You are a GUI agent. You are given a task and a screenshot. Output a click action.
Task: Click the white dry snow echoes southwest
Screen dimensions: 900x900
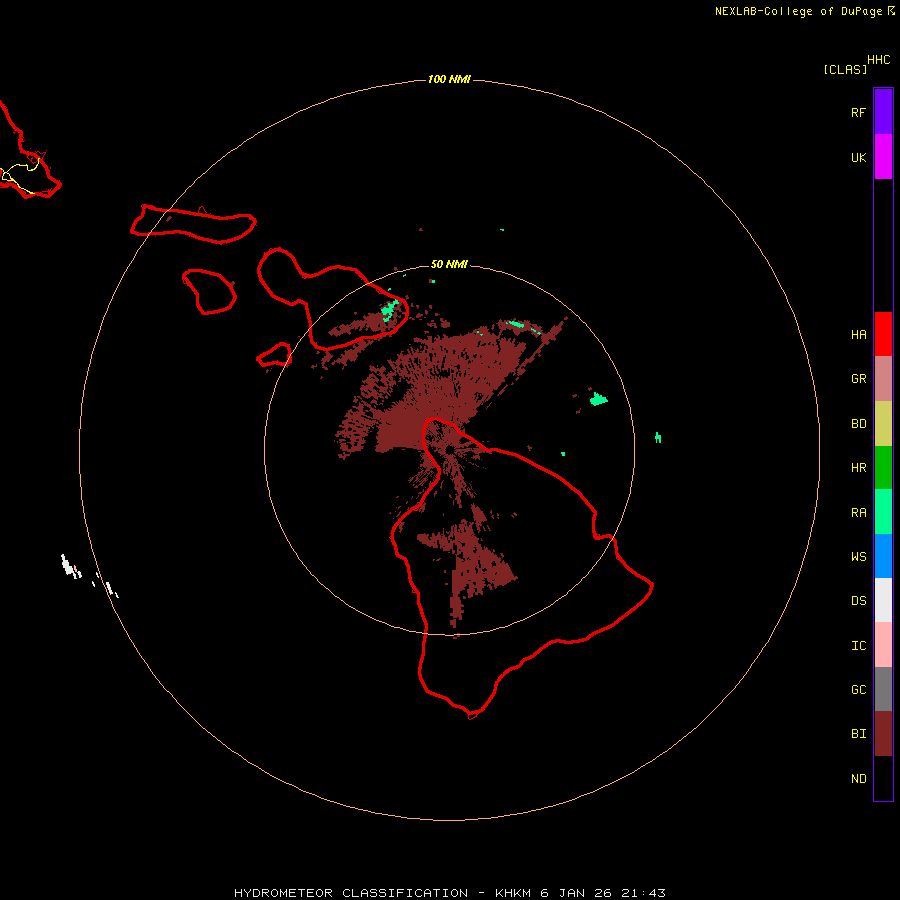pyautogui.click(x=89, y=576)
